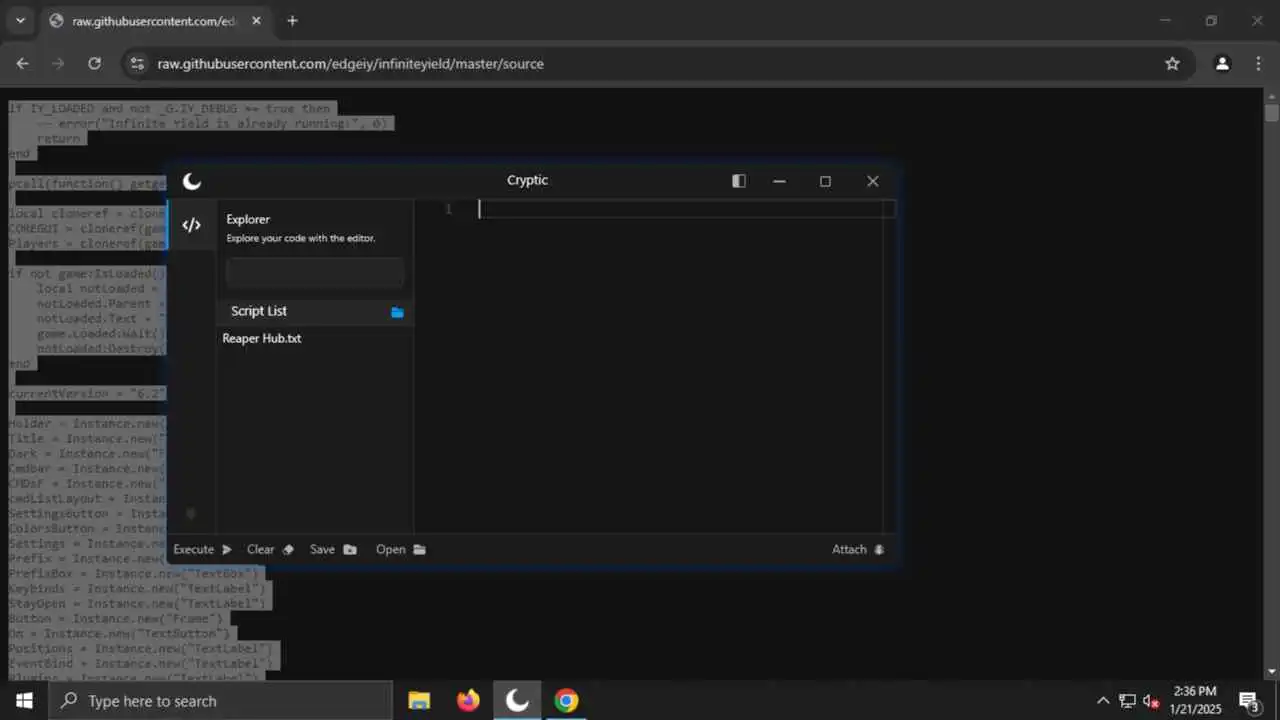Click the network icon in the tray
Image resolution: width=1280 pixels, height=720 pixels.
coord(1127,700)
